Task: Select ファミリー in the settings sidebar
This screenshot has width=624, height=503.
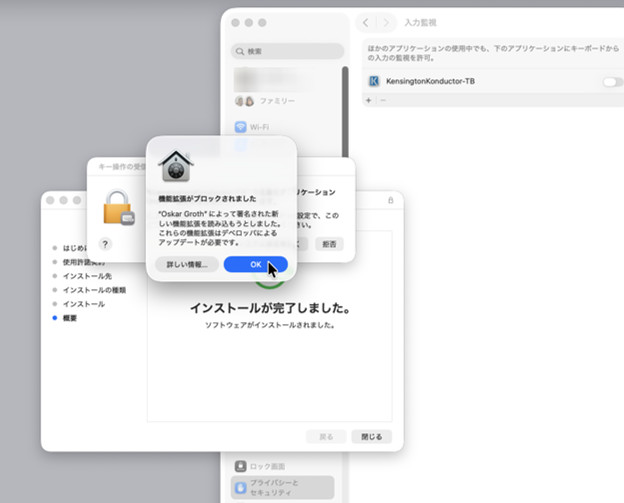Action: coord(277,101)
